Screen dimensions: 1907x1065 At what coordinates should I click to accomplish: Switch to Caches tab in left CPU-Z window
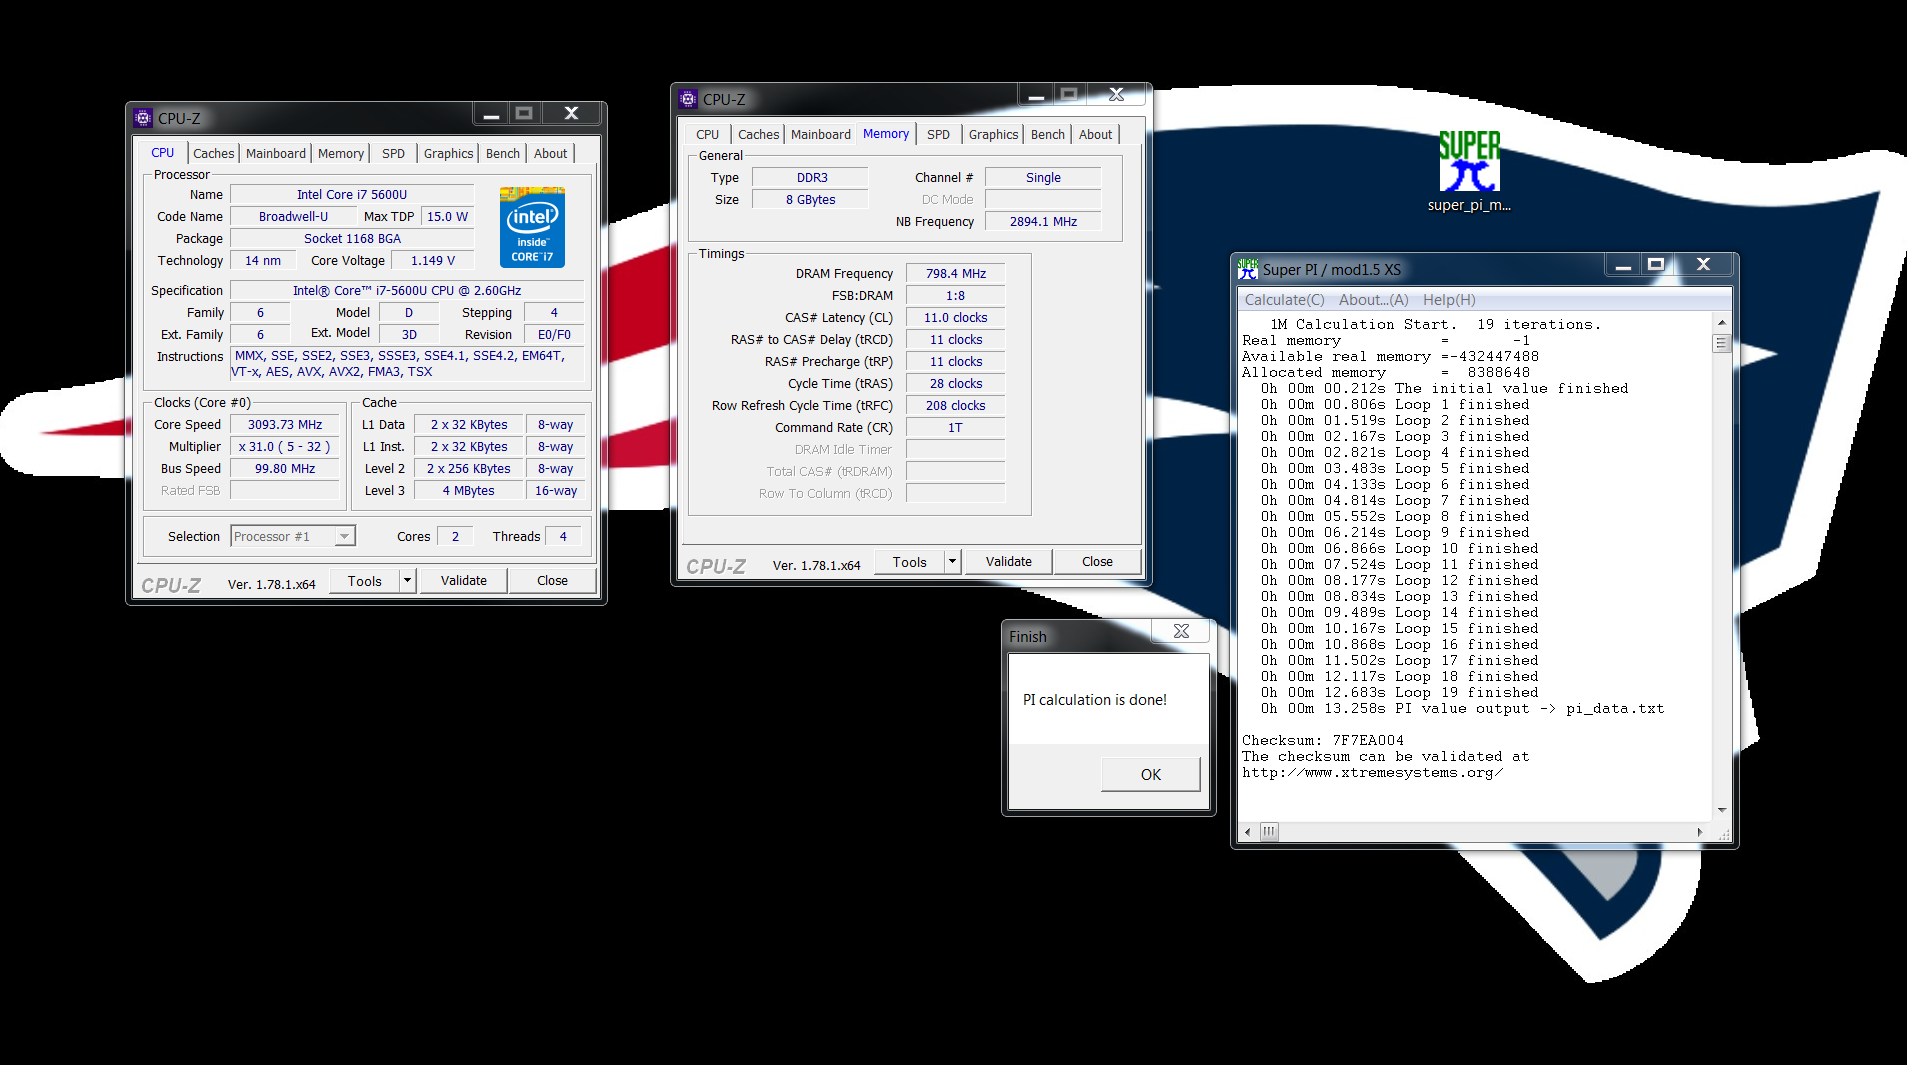point(213,153)
